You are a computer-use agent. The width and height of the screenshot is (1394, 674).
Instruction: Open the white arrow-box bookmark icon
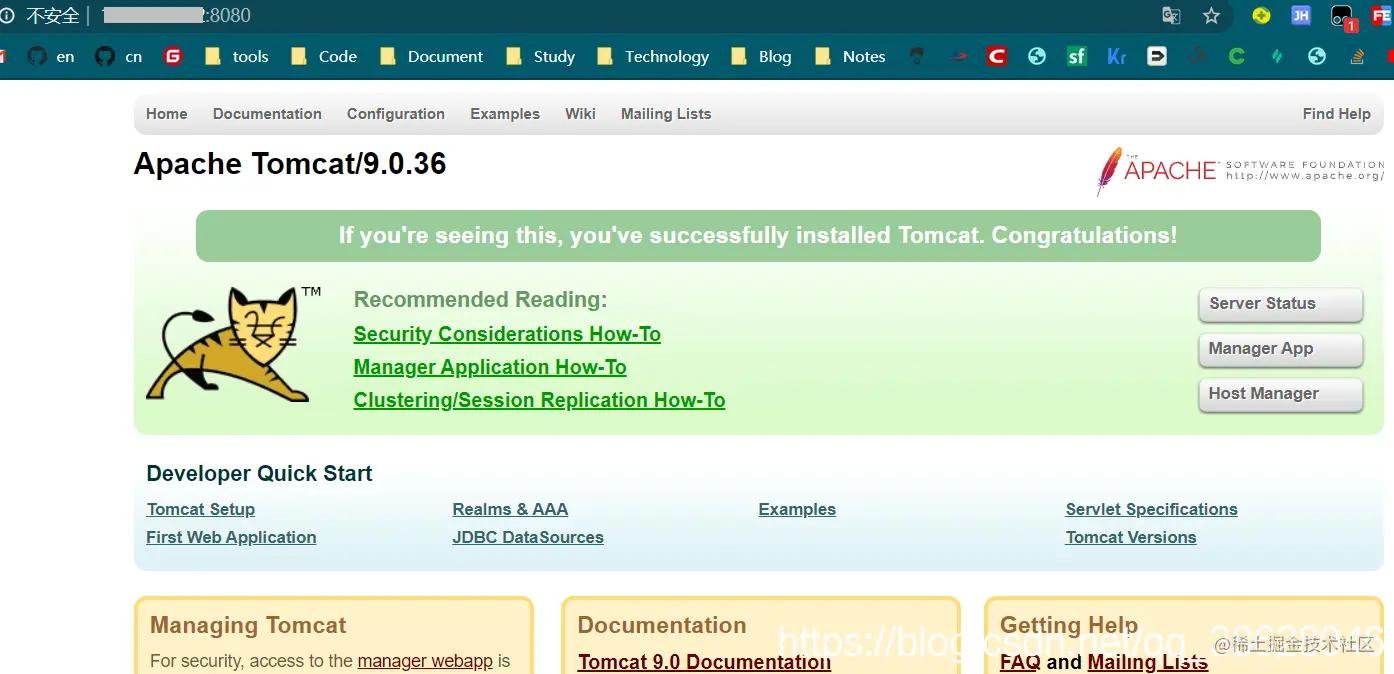tap(1157, 57)
